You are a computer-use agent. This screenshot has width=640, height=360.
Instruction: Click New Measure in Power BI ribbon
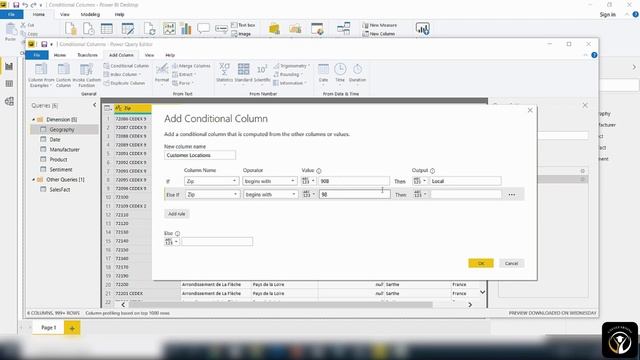click(x=380, y=25)
